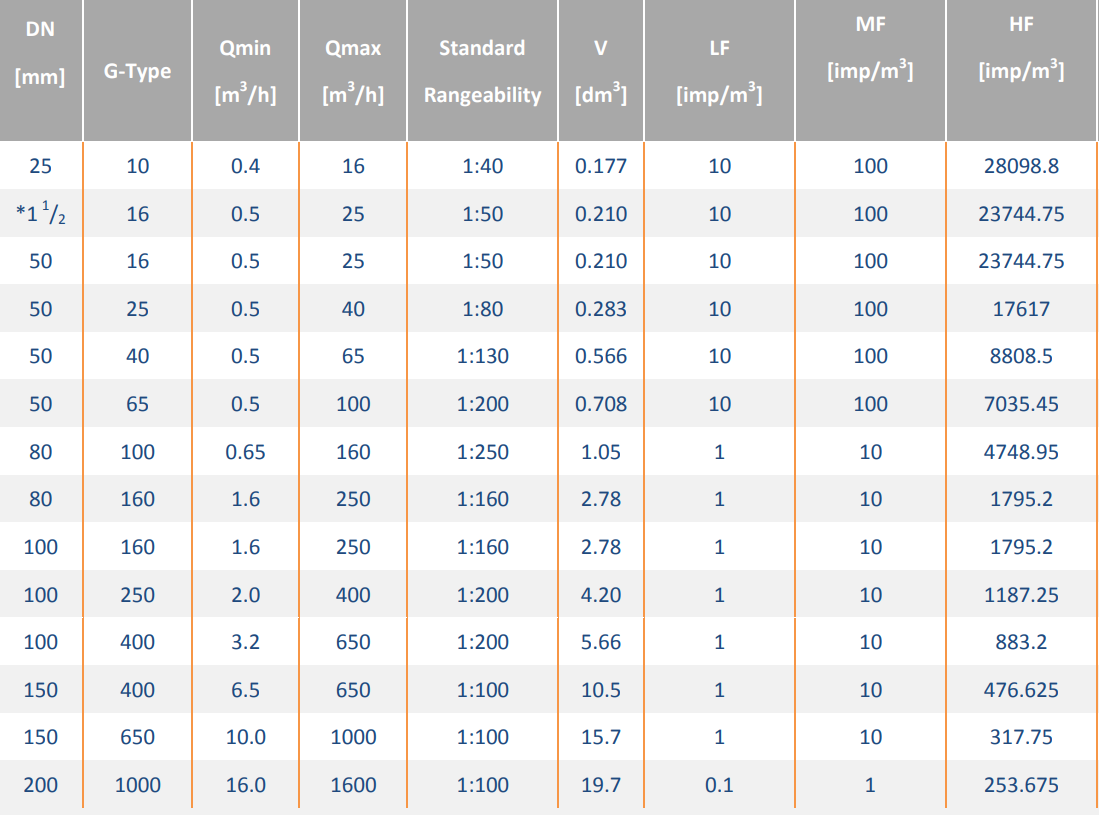Click the Qmax value 1600
The width and height of the screenshot is (1099, 815).
point(353,785)
